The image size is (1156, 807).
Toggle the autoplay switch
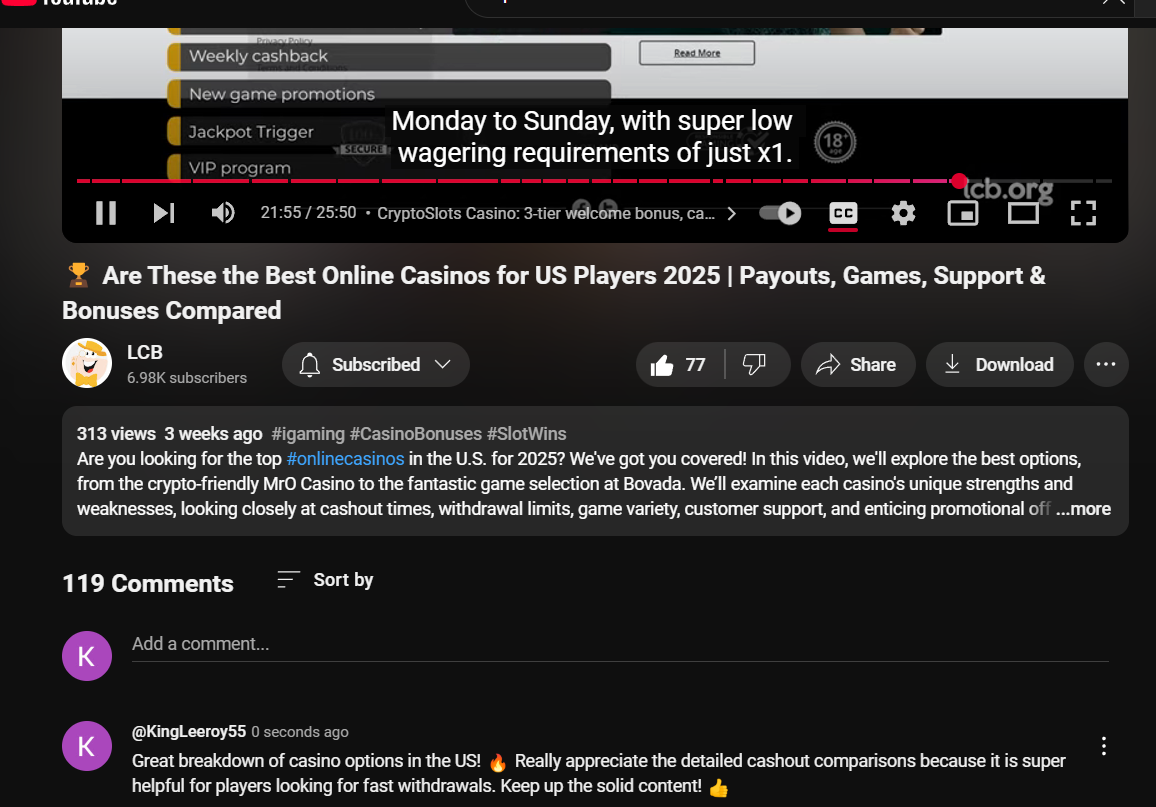pos(781,213)
